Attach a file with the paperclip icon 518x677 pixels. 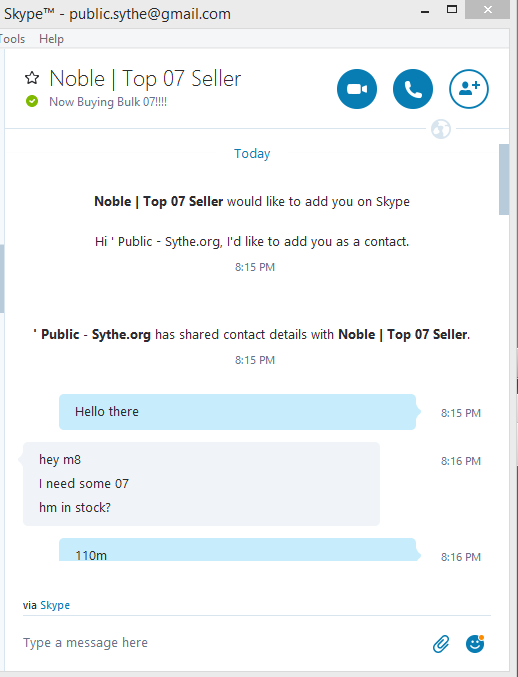441,644
